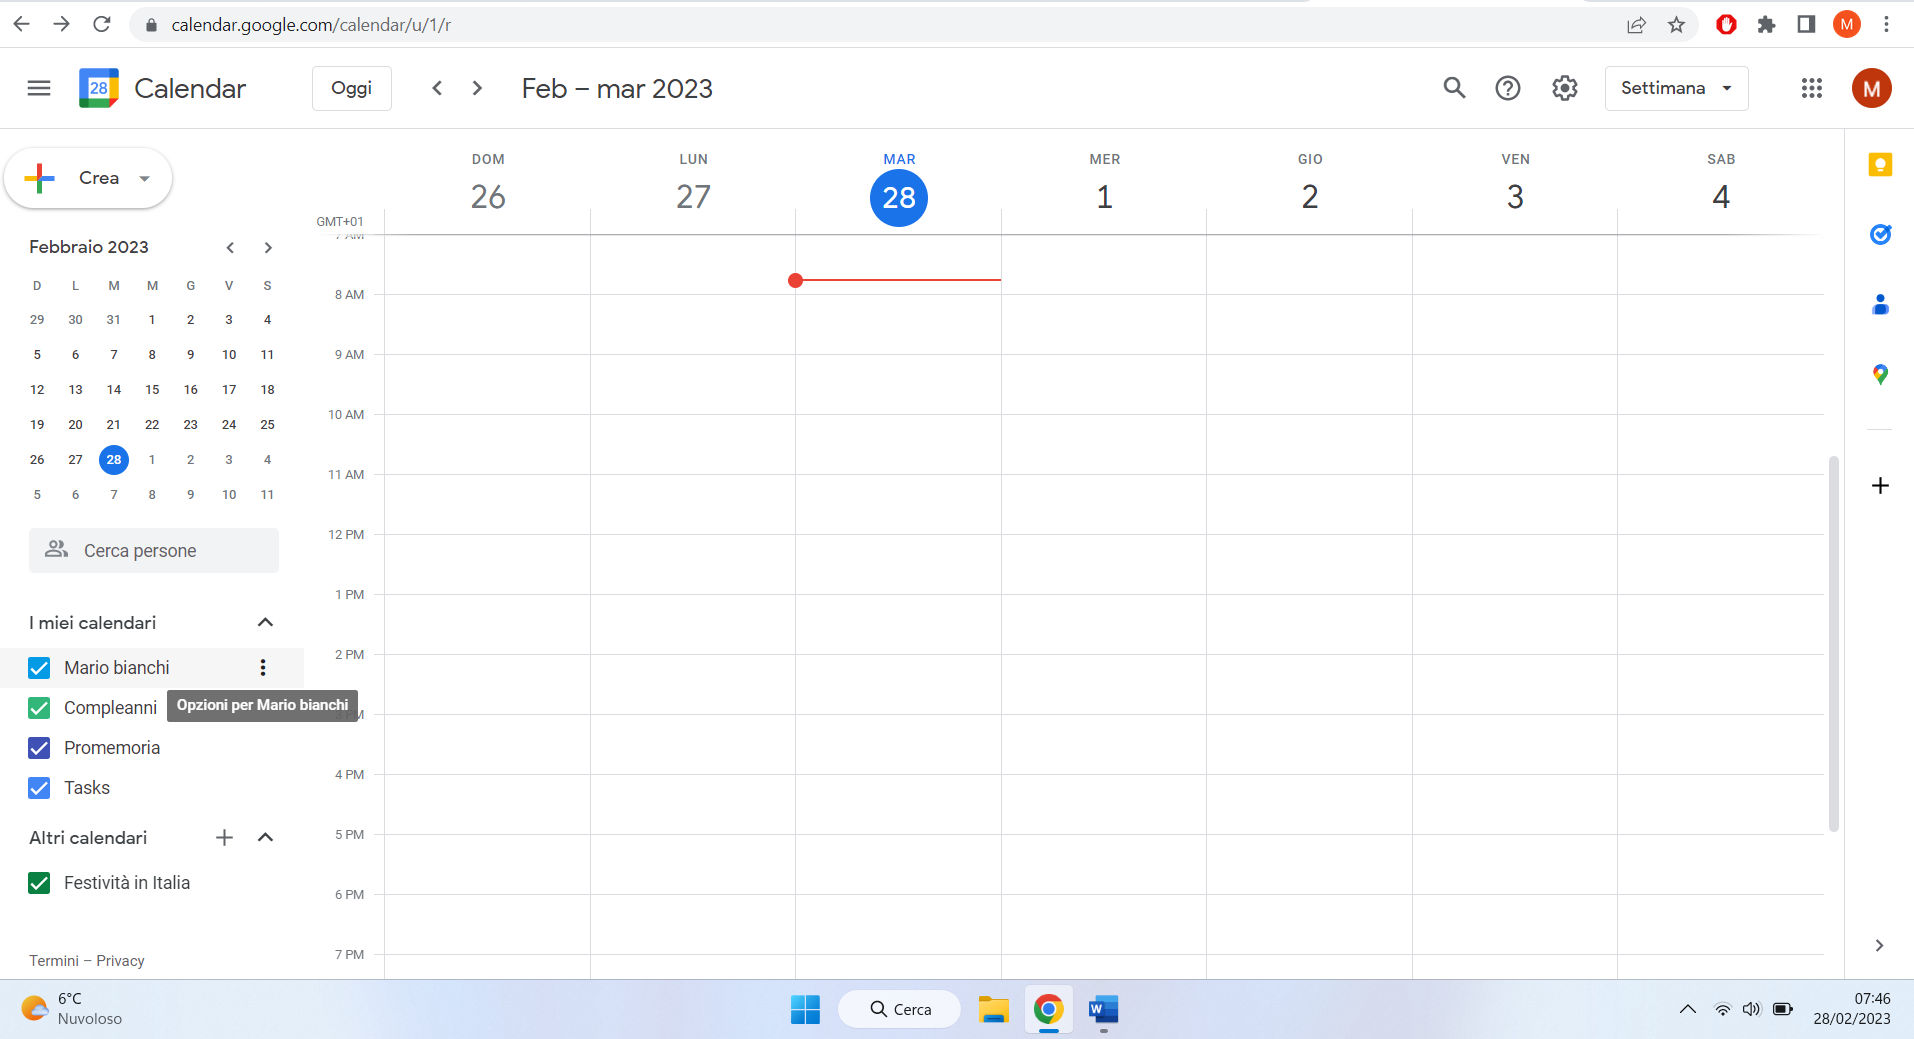This screenshot has height=1039, width=1914.
Task: Open the help question mark icon
Action: 1509,88
